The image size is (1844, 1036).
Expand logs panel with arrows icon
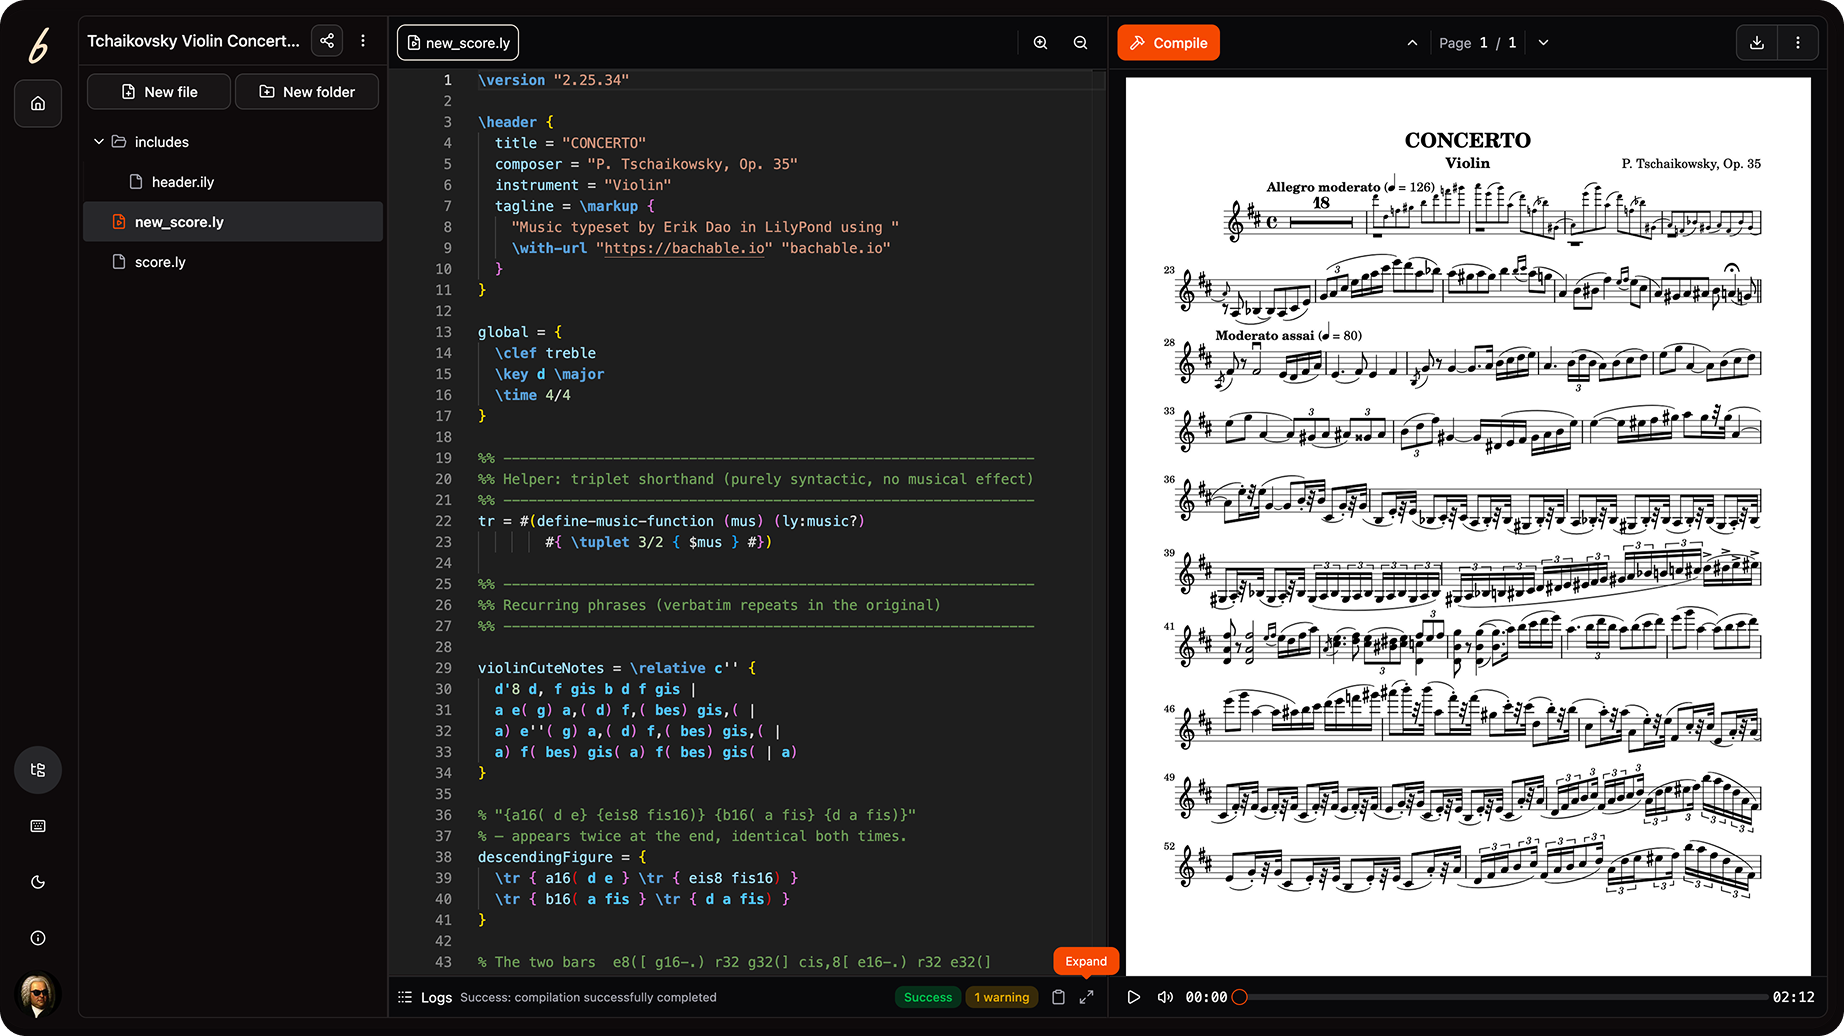1087,997
